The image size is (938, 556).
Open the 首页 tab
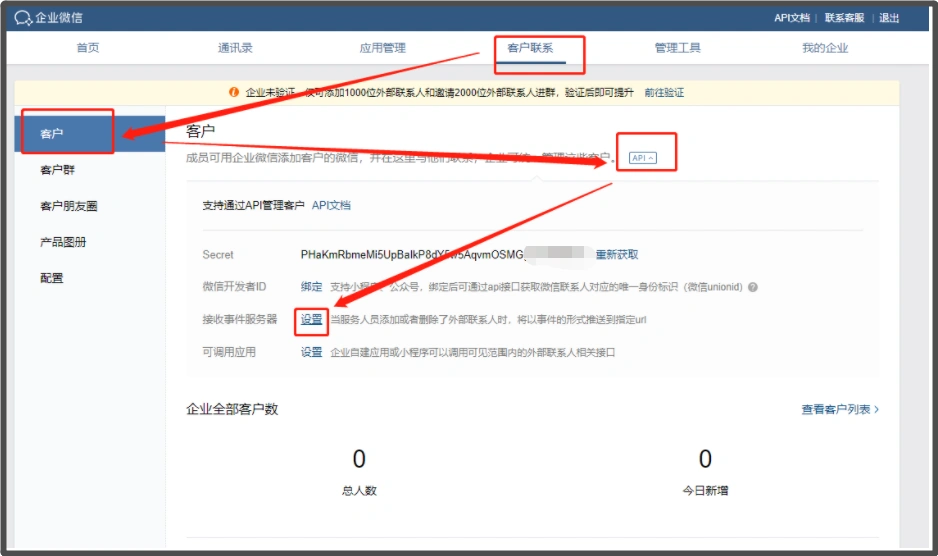click(88, 48)
